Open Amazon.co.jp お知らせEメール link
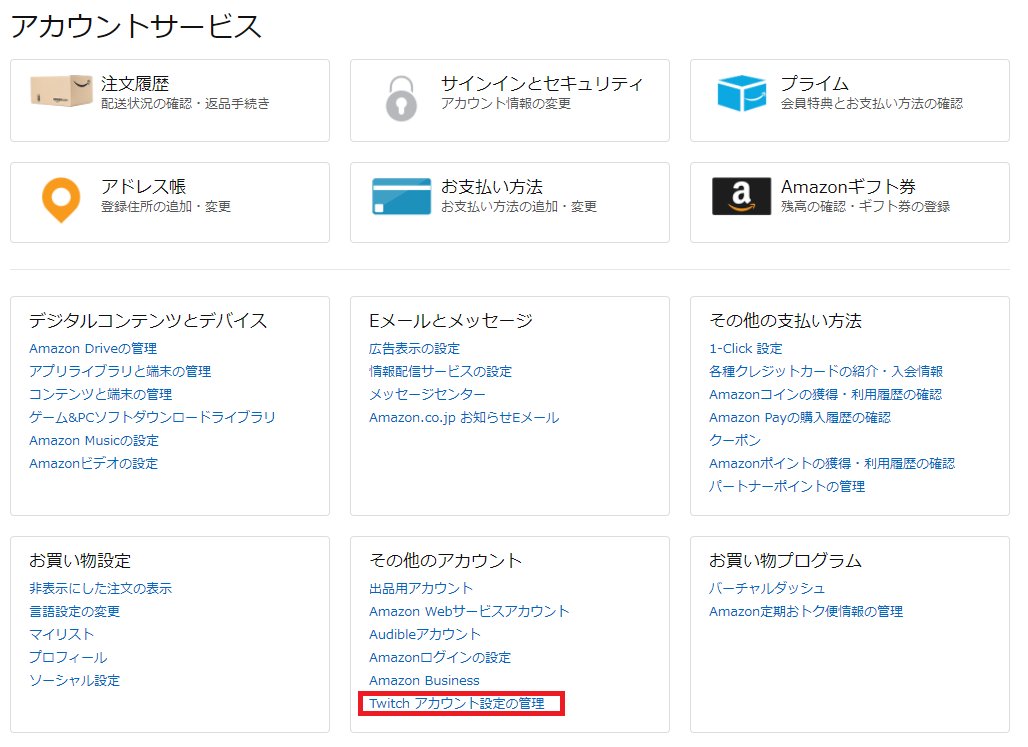Viewport: 1028px width, 747px height. 464,417
